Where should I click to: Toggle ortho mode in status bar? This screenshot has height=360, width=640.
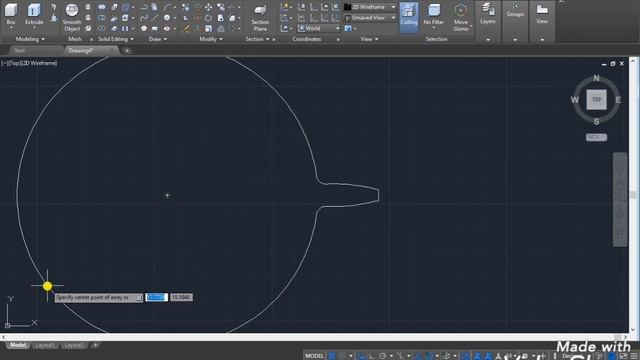tap(372, 356)
